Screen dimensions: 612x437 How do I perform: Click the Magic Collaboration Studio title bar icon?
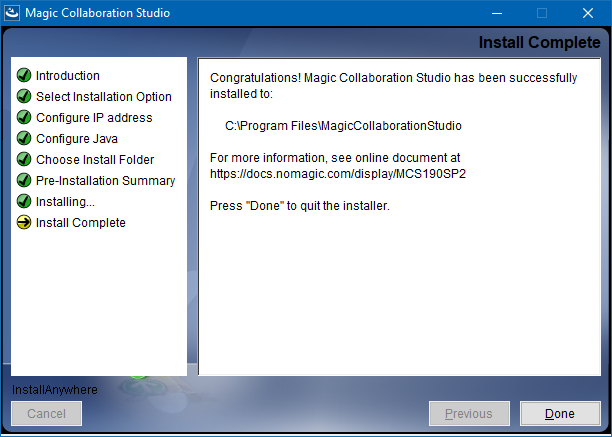(12, 13)
